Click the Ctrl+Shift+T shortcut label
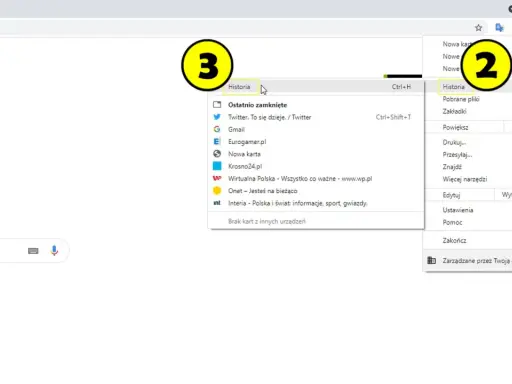The image size is (512, 384). click(393, 117)
